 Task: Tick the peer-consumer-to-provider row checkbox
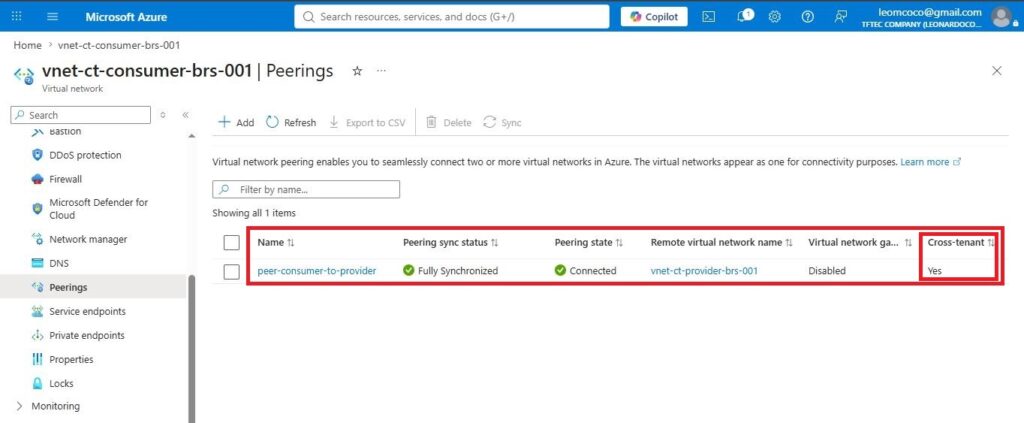(x=231, y=271)
